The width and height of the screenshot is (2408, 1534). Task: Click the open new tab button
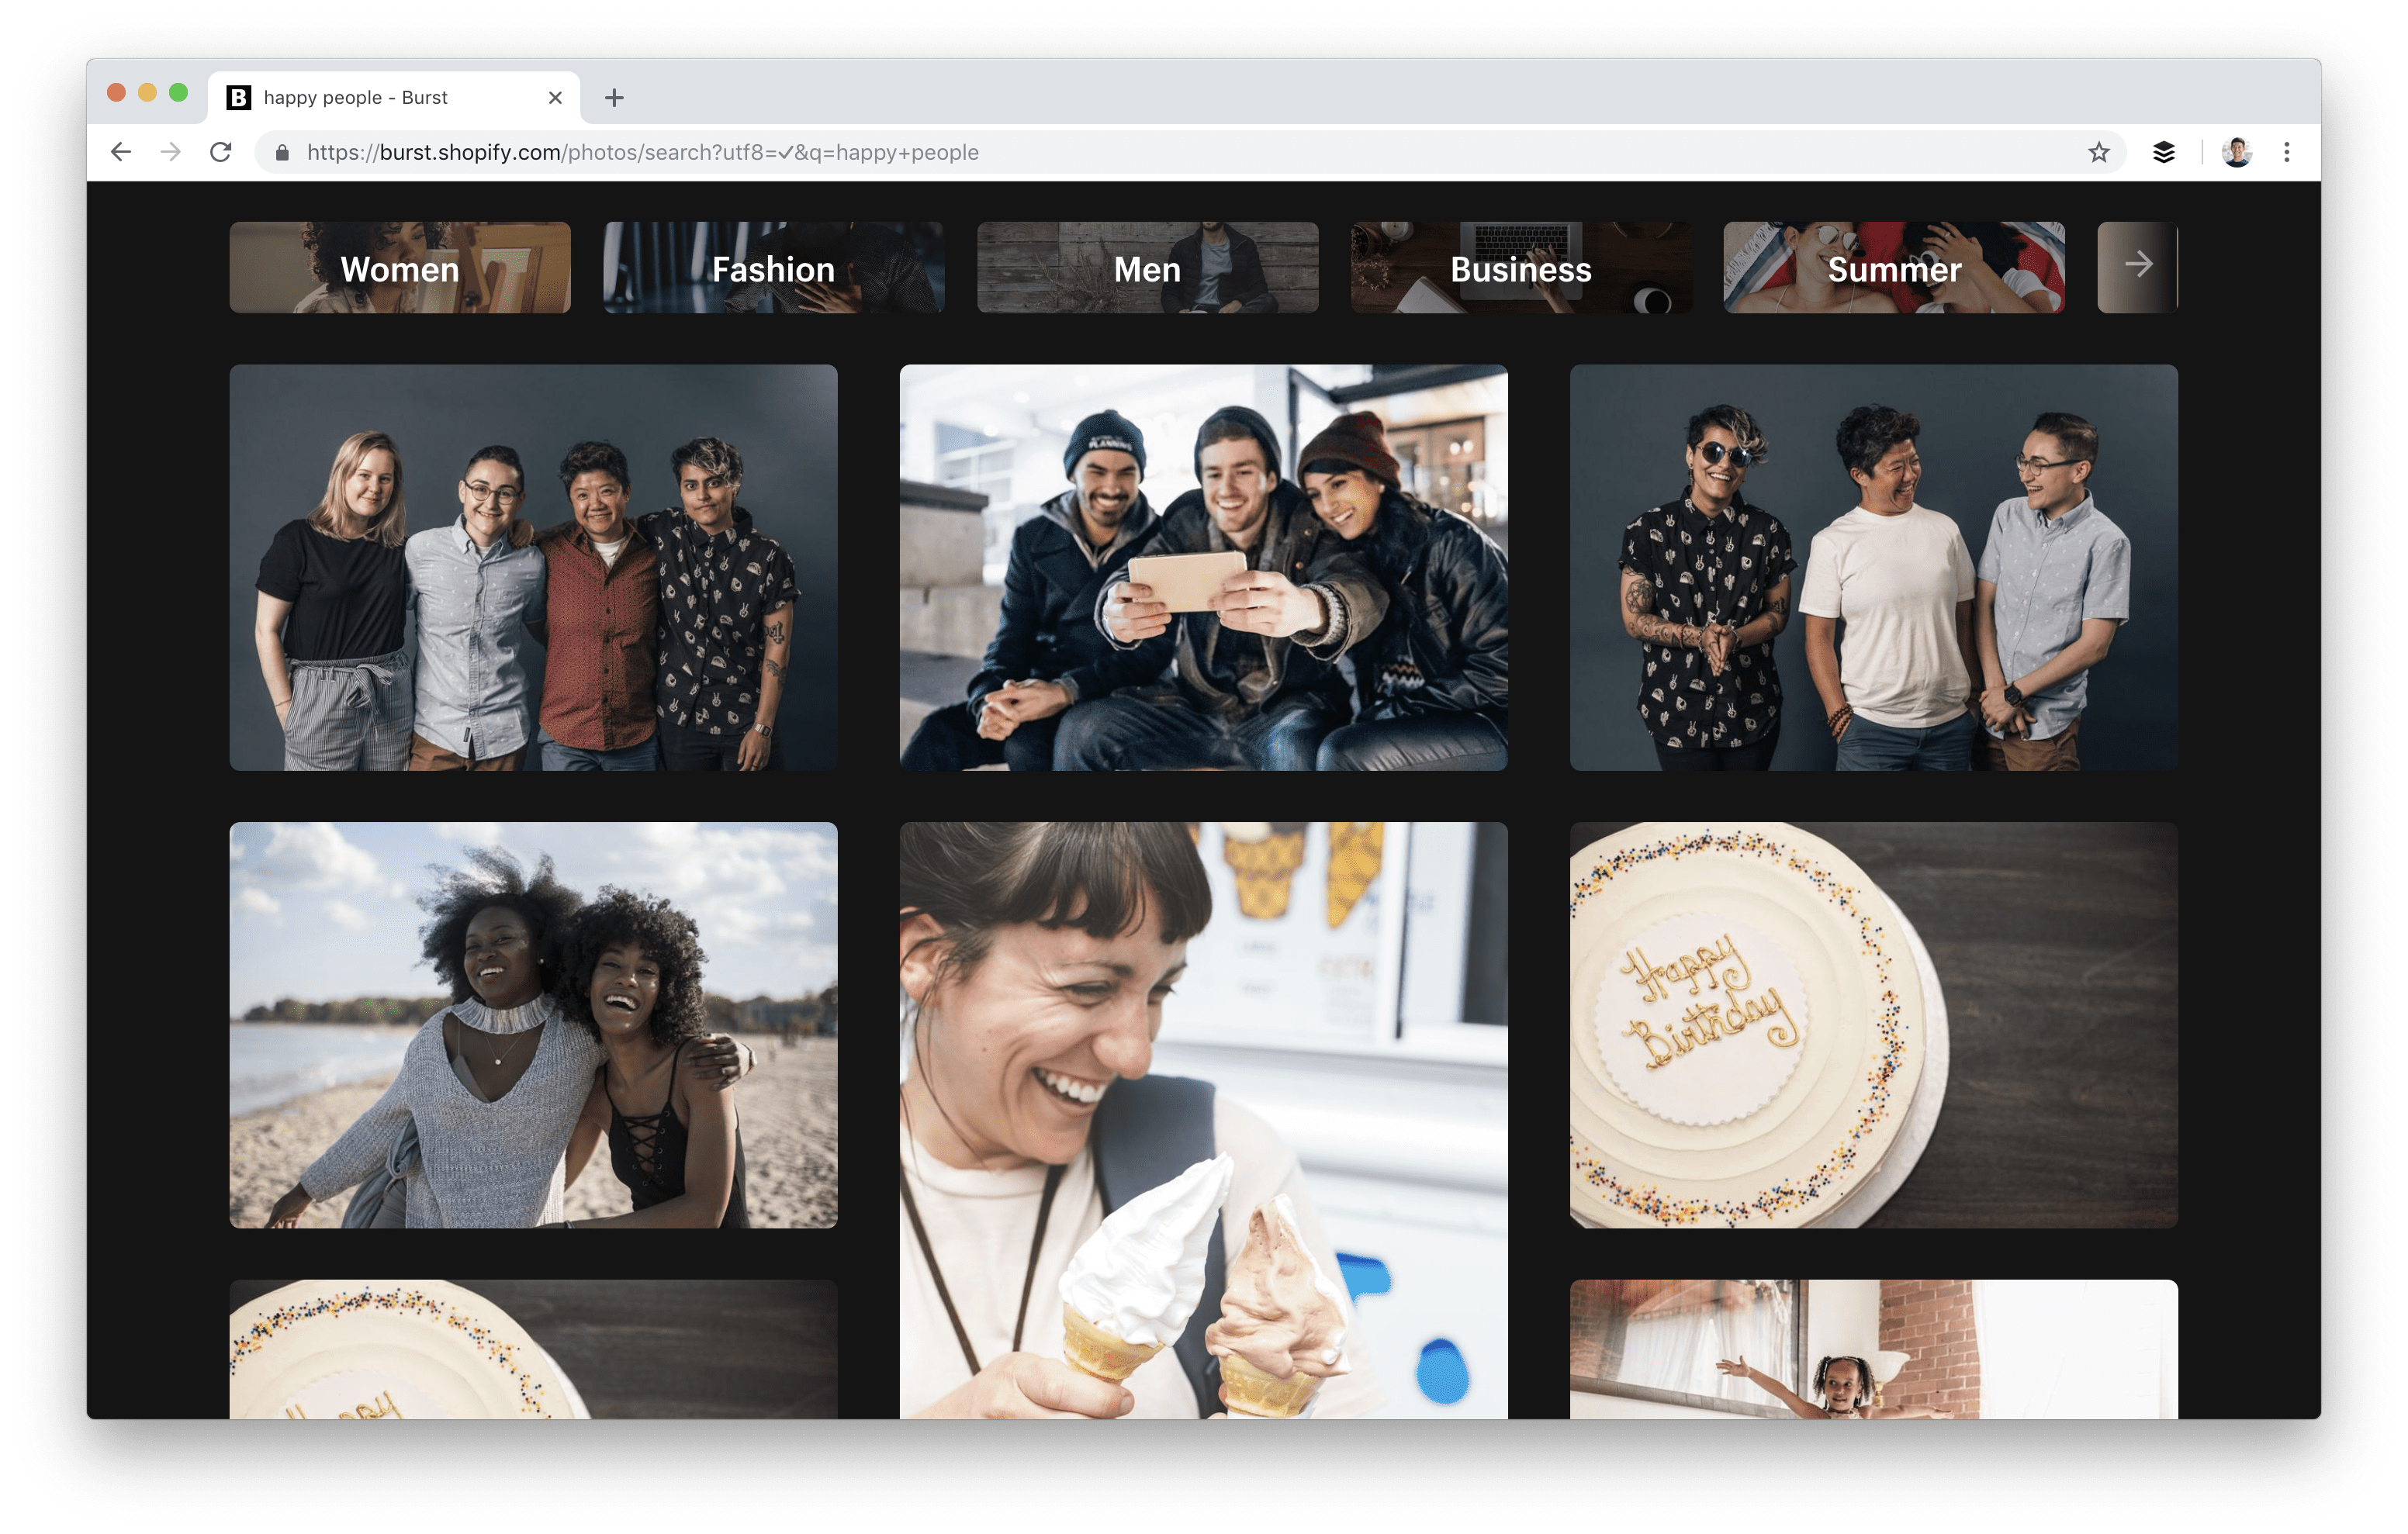(x=613, y=96)
